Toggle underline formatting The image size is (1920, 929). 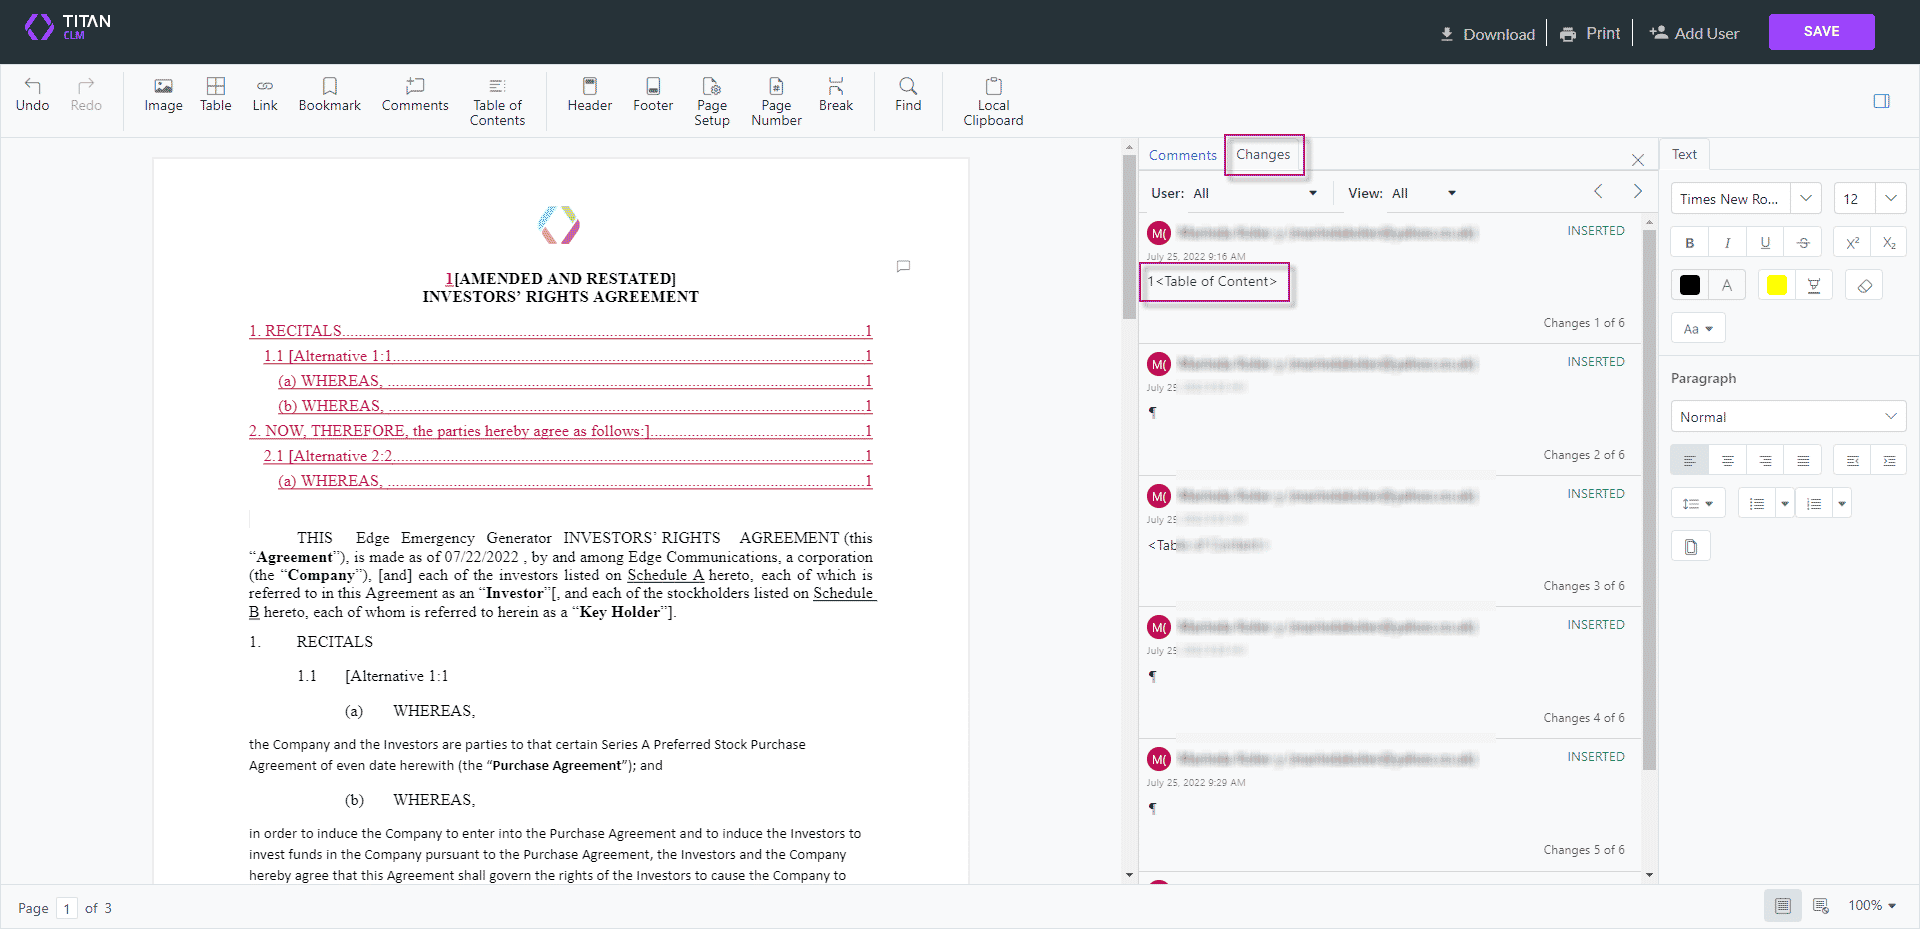pyautogui.click(x=1765, y=241)
